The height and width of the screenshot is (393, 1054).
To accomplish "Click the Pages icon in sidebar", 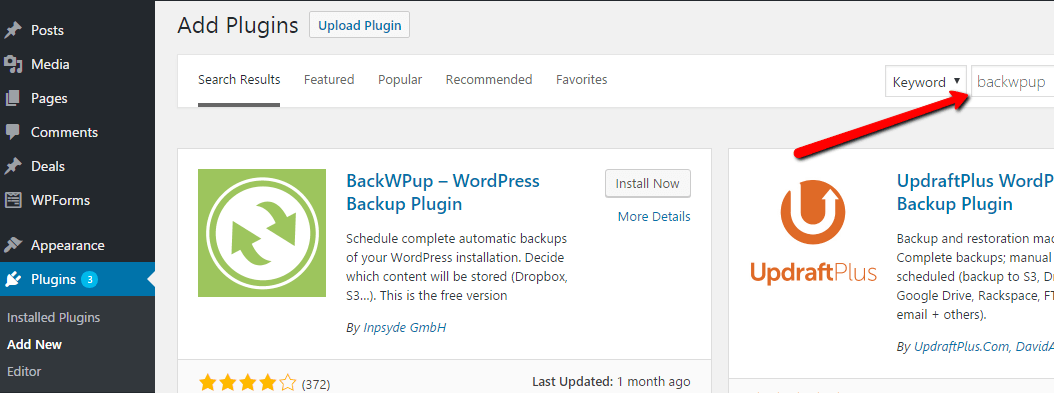I will pyautogui.click(x=13, y=98).
